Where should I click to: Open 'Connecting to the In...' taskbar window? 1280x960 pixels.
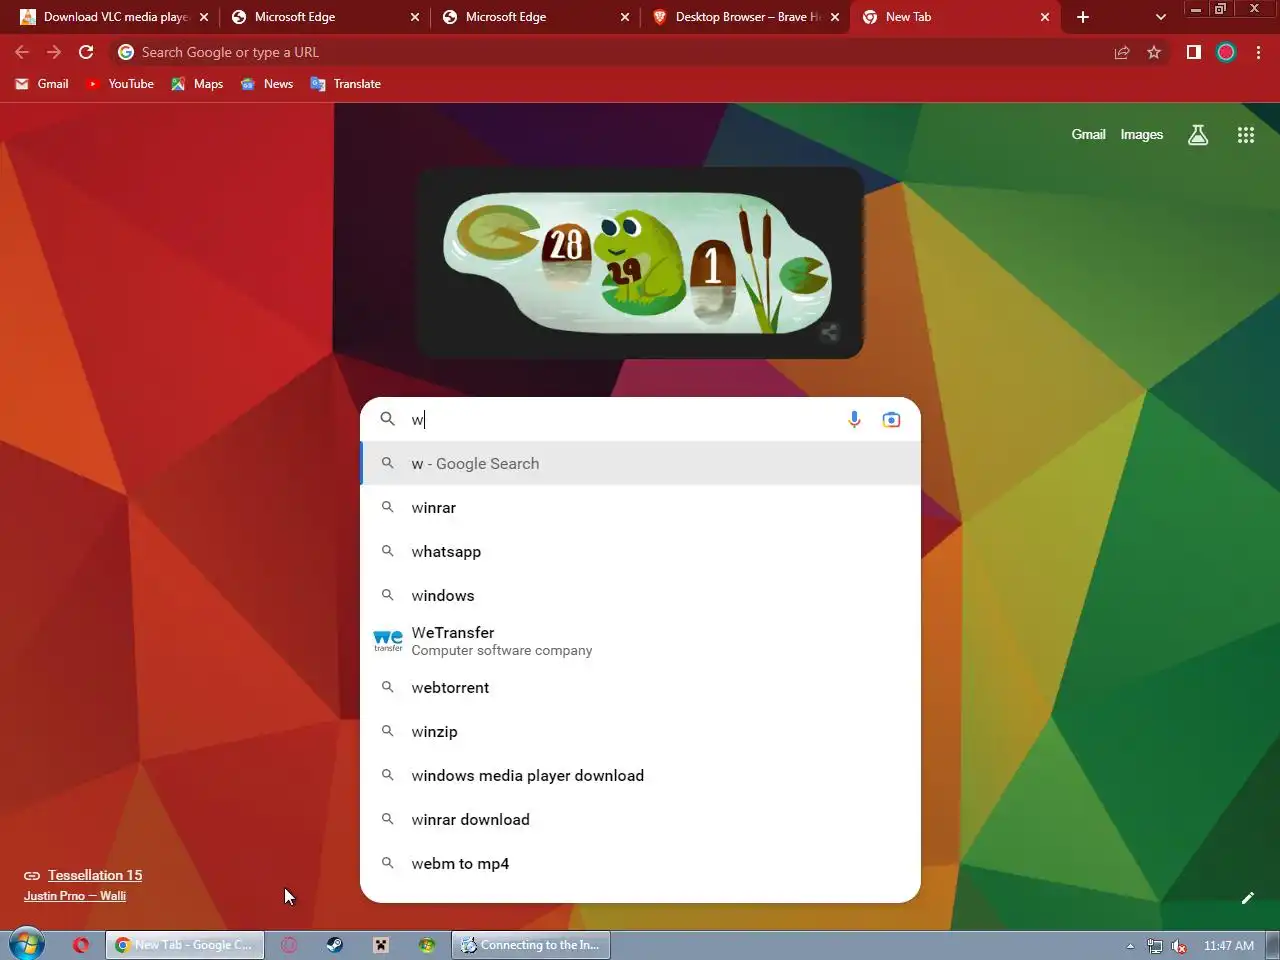pyautogui.click(x=531, y=945)
